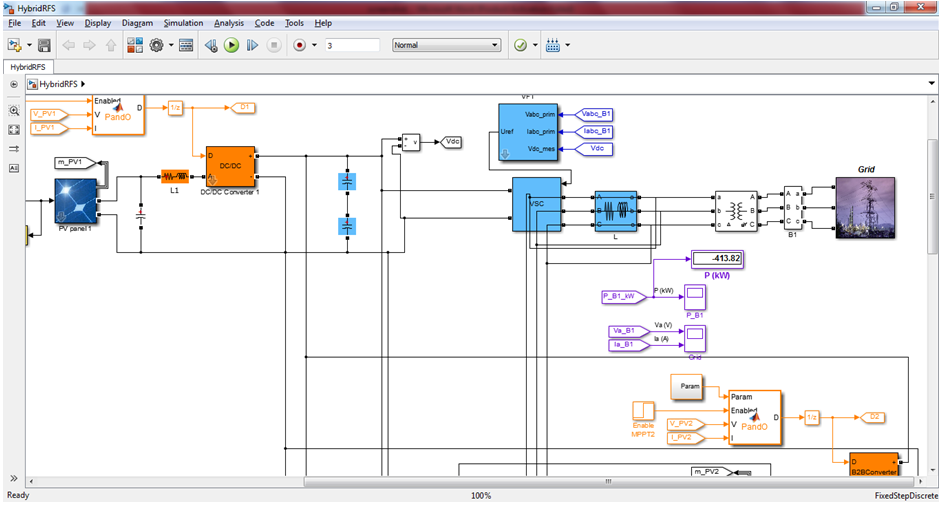Click the vertical scrollbar thumb
Screen dimensions: 941x505
point(932,196)
